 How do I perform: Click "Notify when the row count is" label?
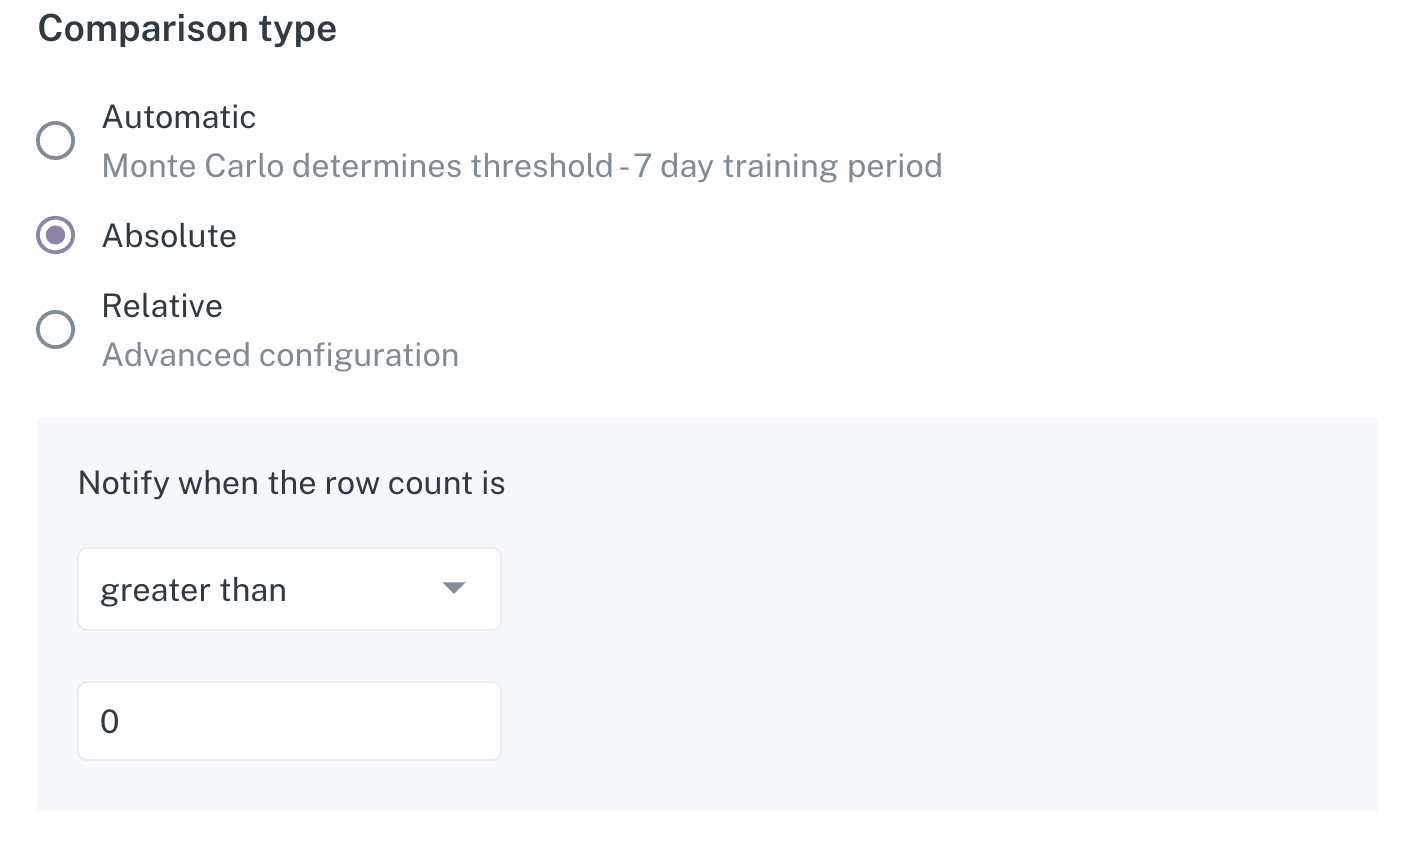291,483
